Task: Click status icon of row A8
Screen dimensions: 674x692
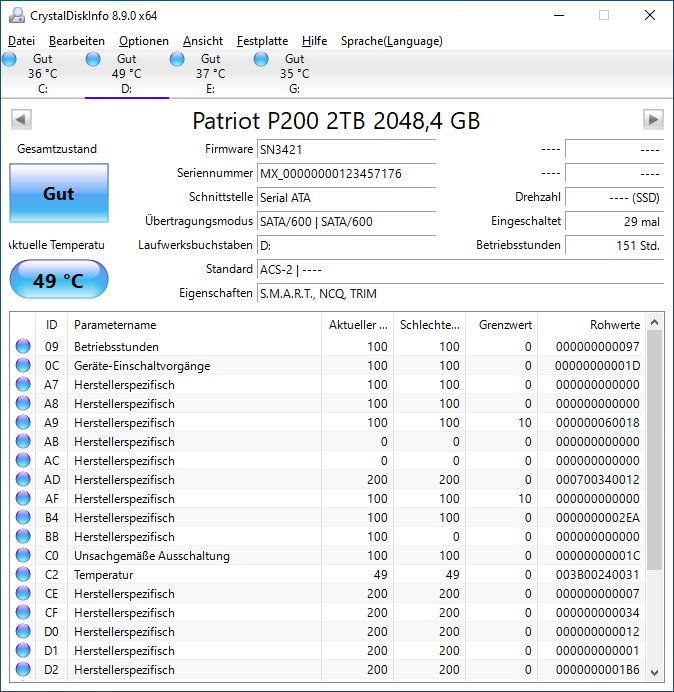Action: pos(23,403)
